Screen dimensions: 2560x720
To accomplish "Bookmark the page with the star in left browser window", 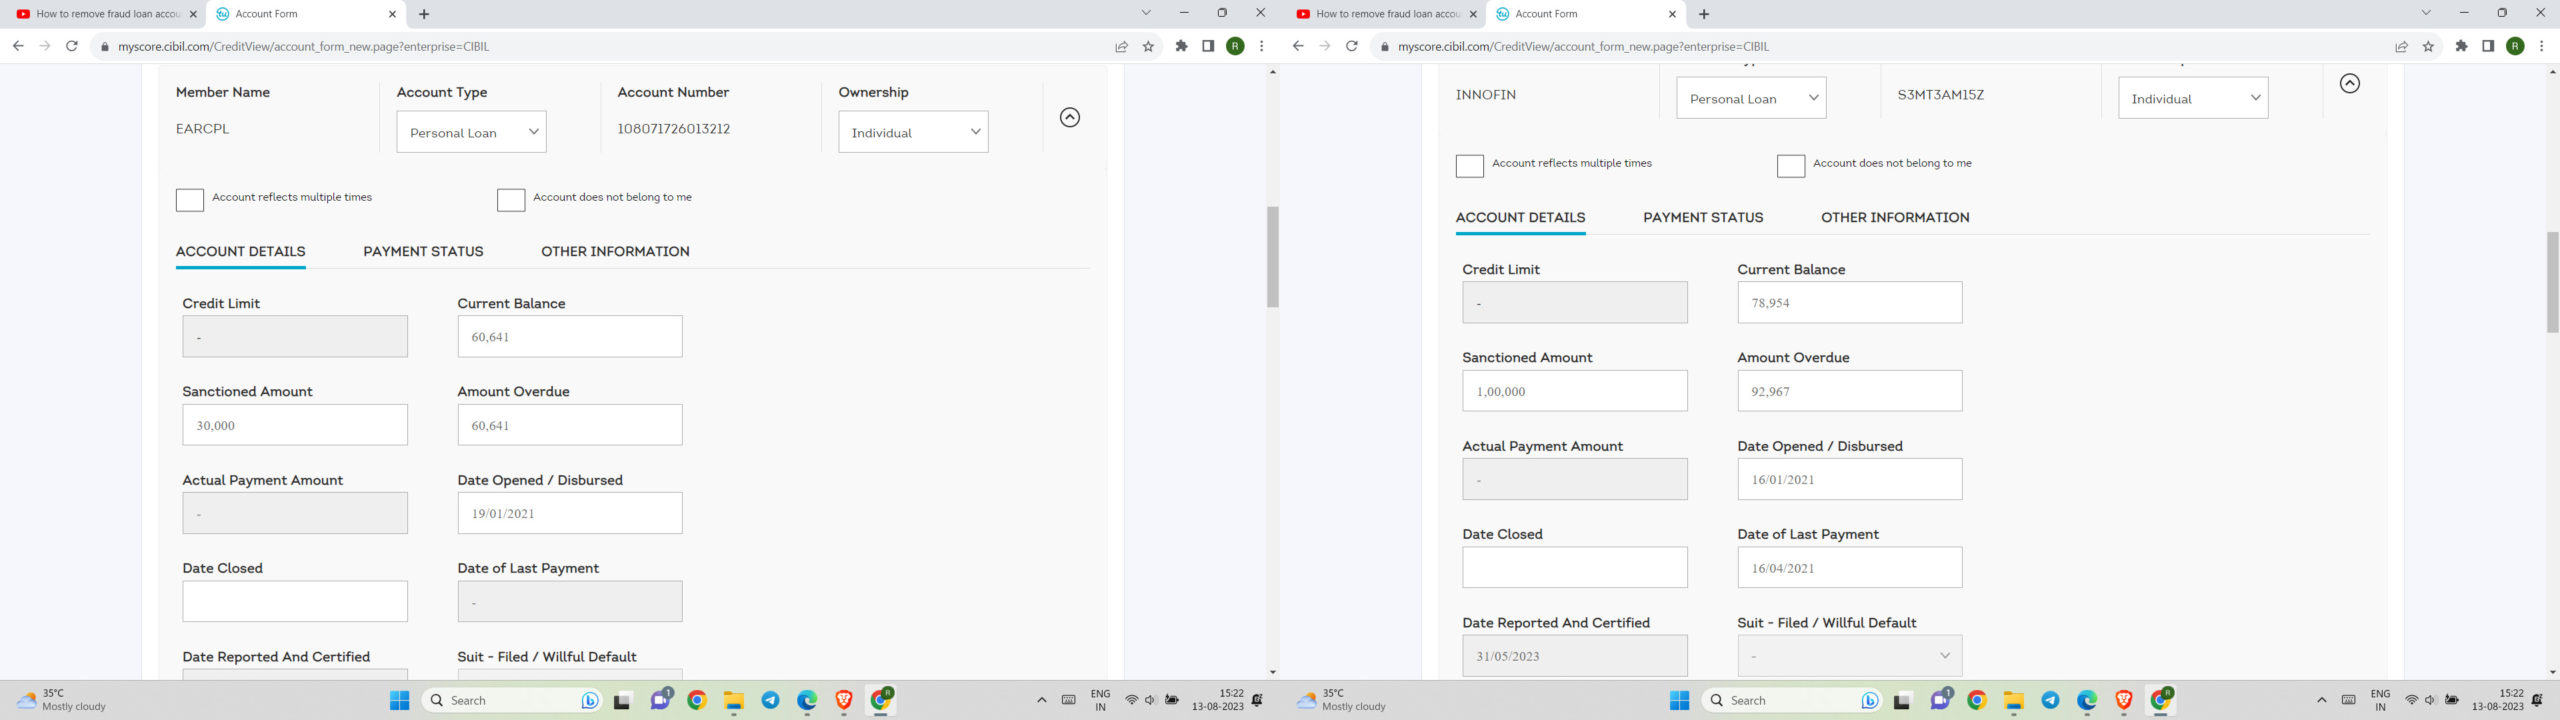I will pos(1148,47).
